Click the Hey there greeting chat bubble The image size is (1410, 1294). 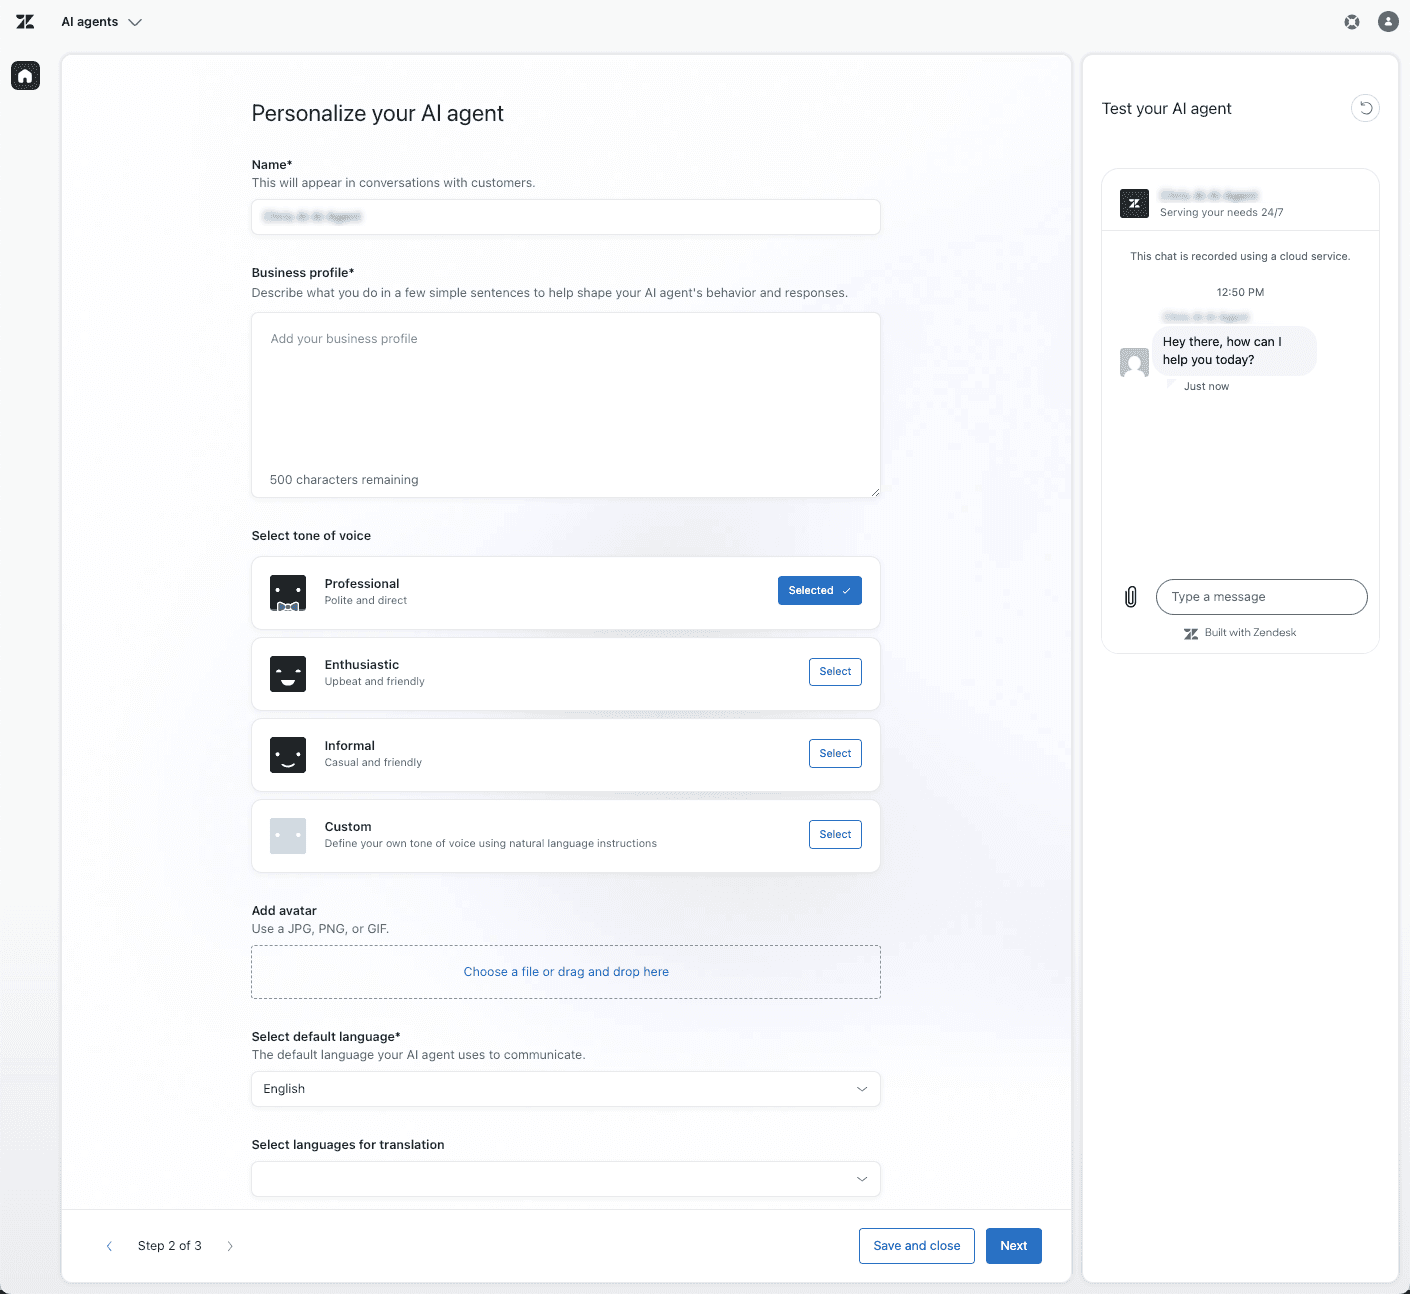pos(1234,351)
